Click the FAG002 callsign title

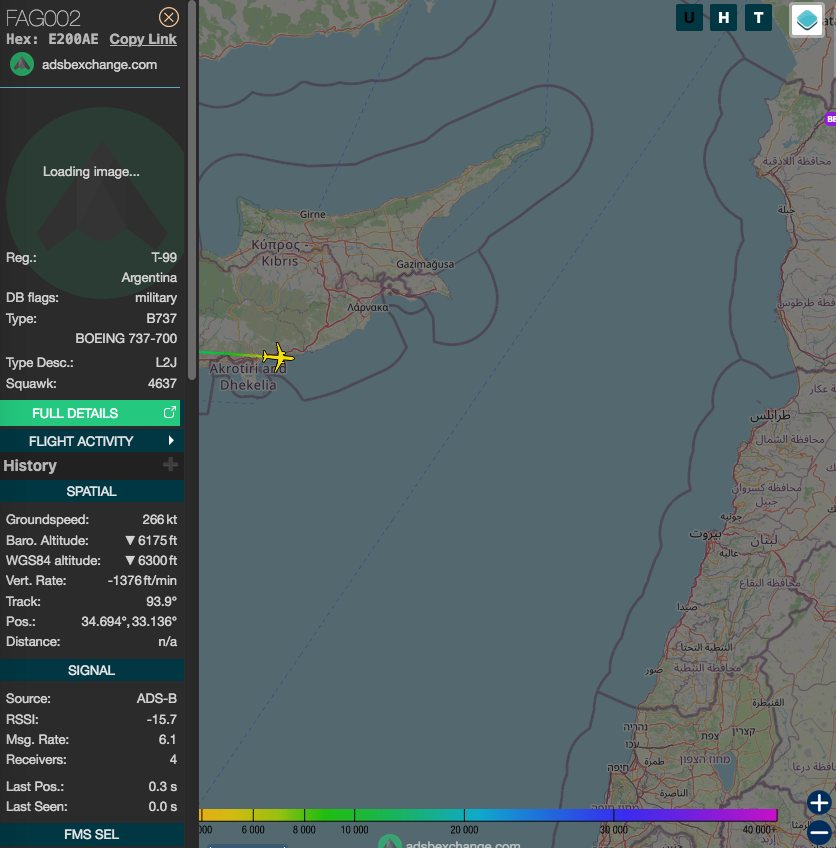(43, 18)
